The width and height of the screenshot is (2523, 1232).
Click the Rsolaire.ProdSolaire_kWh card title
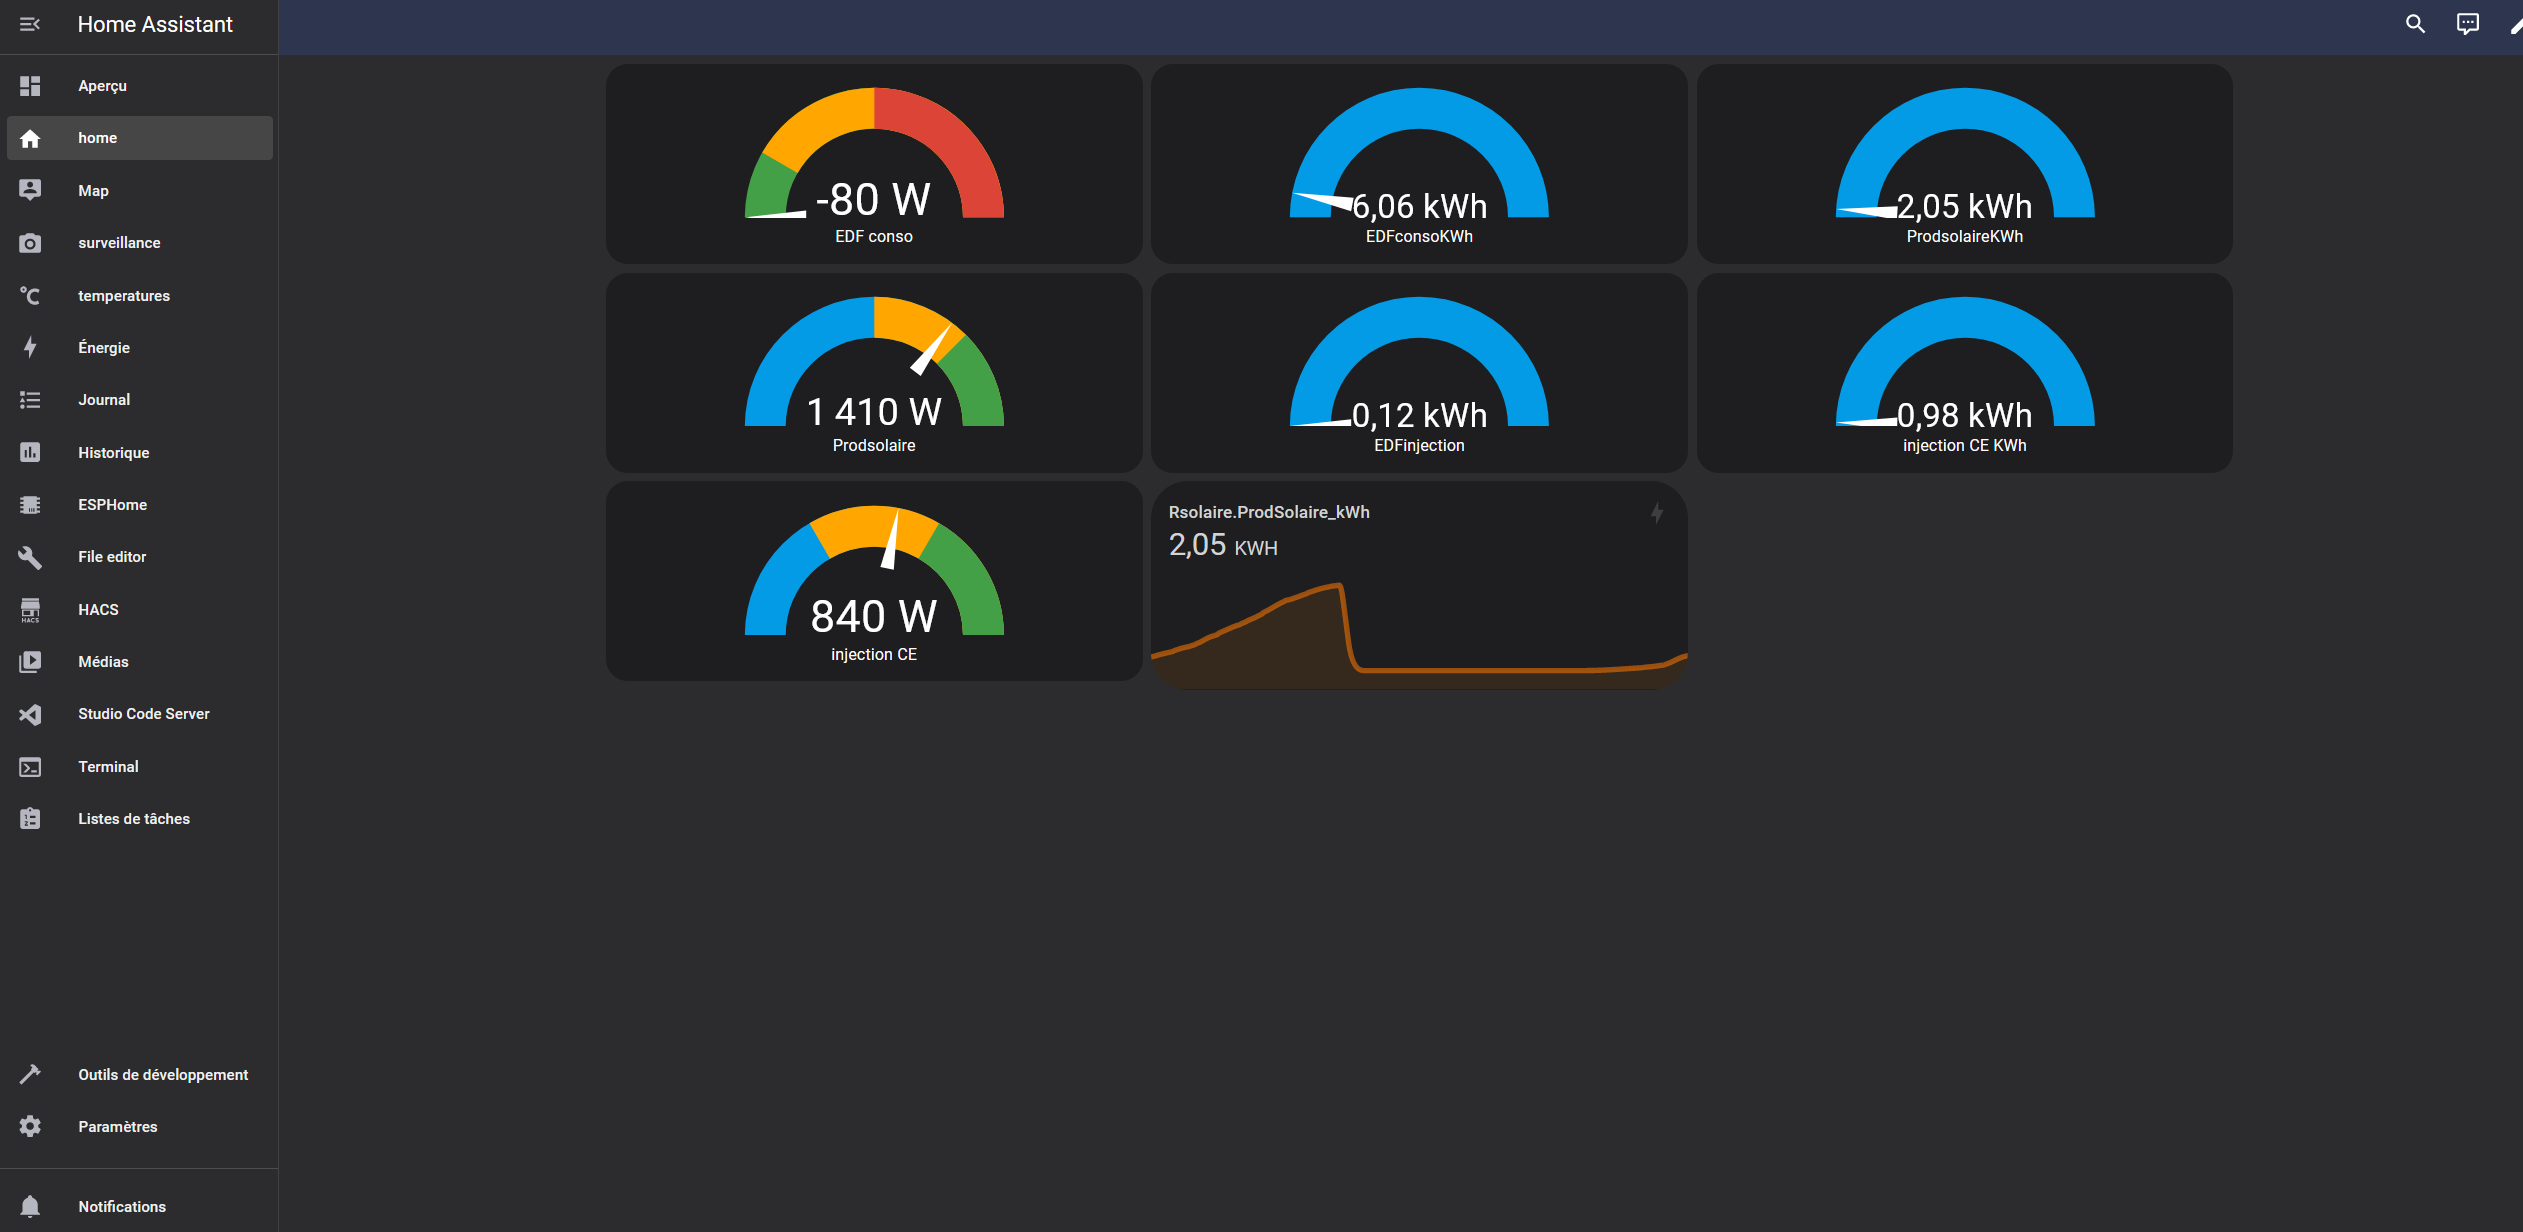click(1269, 512)
